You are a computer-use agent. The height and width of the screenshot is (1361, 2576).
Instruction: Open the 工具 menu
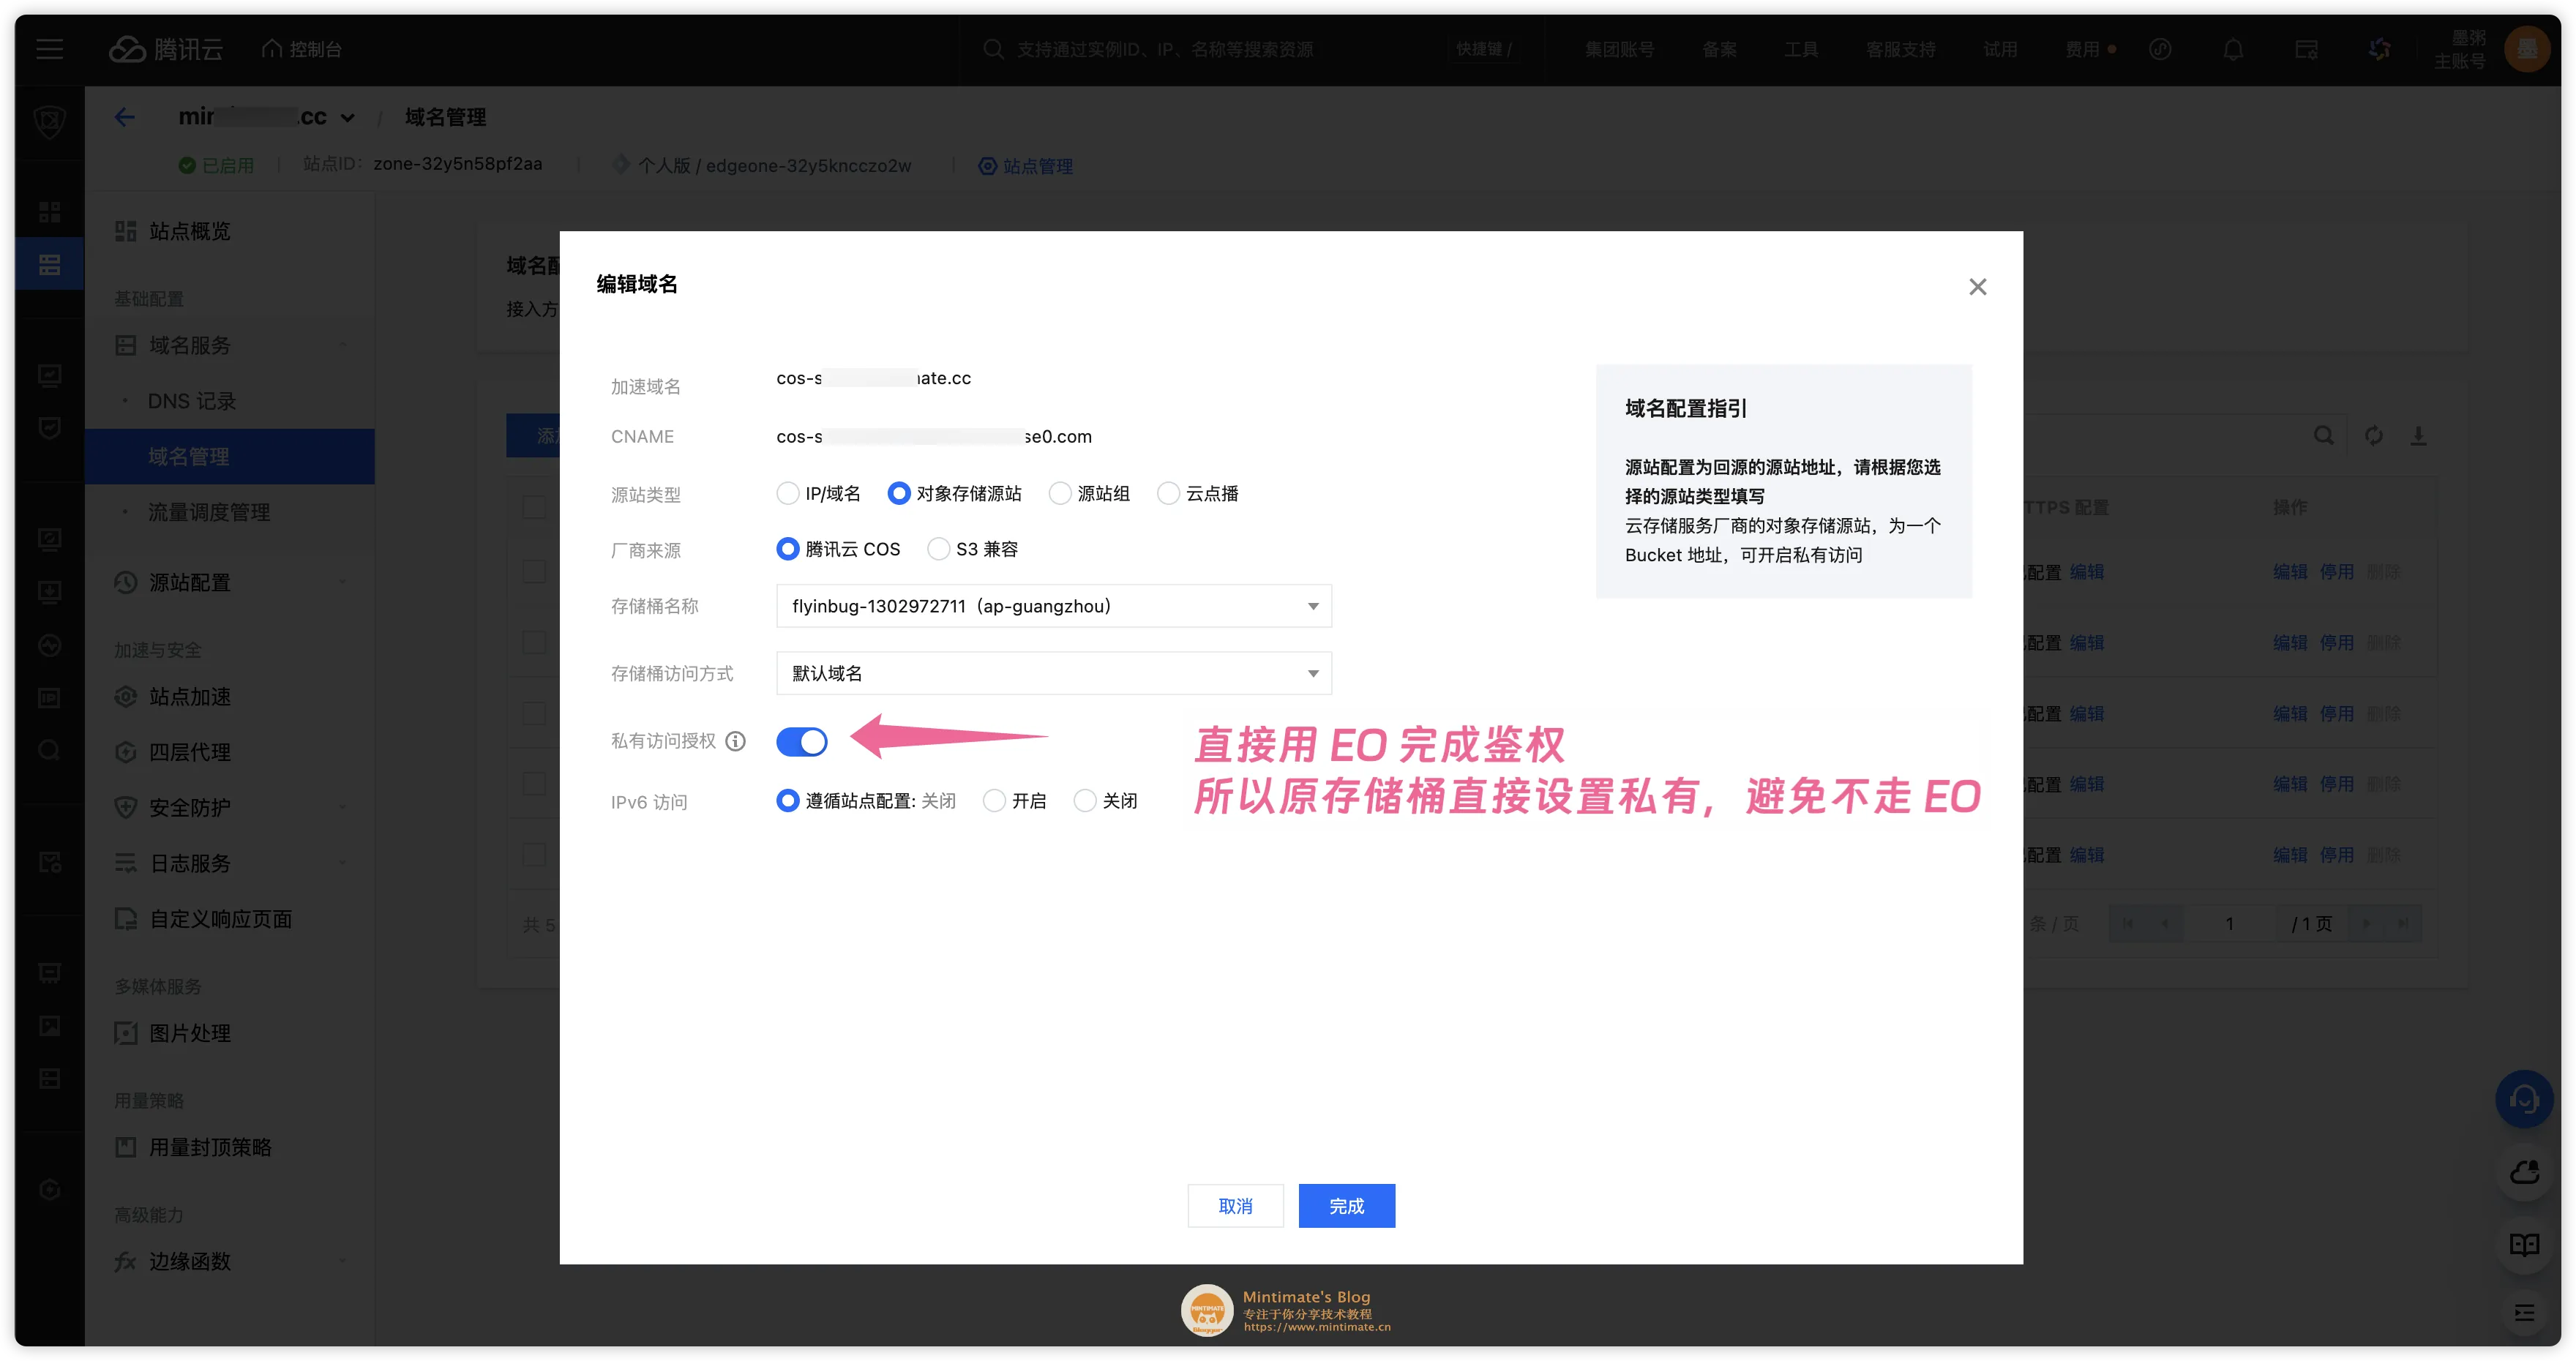click(1801, 49)
